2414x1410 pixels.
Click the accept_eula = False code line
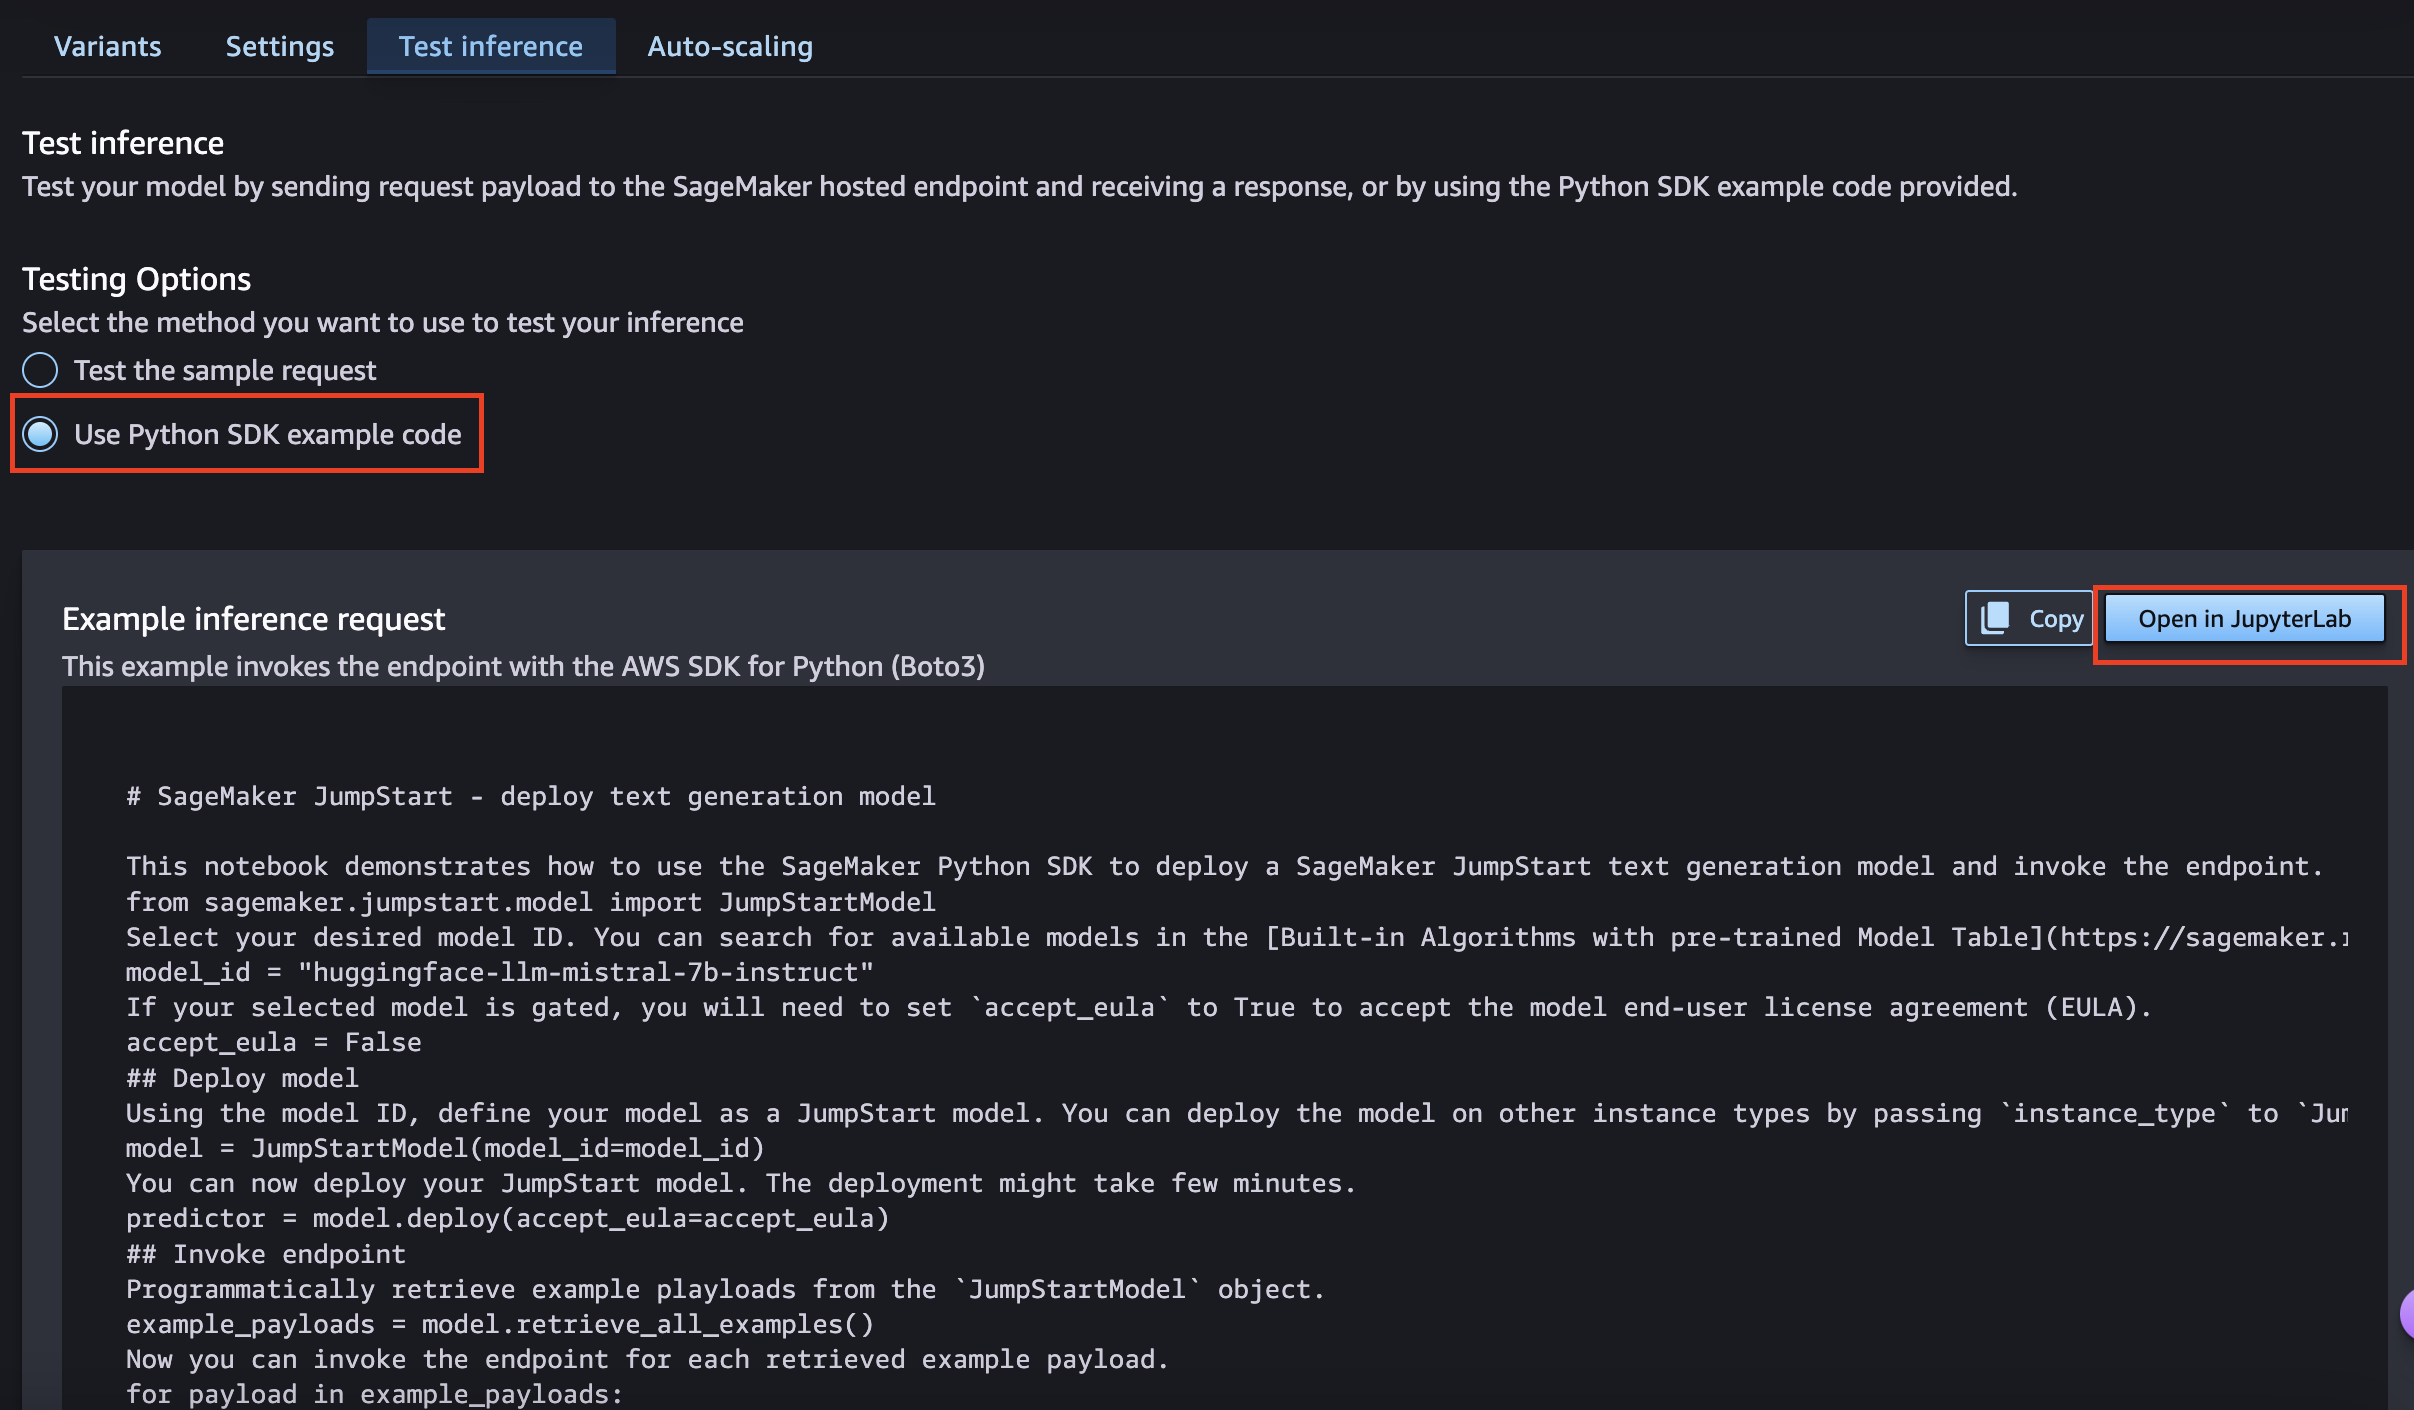(273, 1042)
